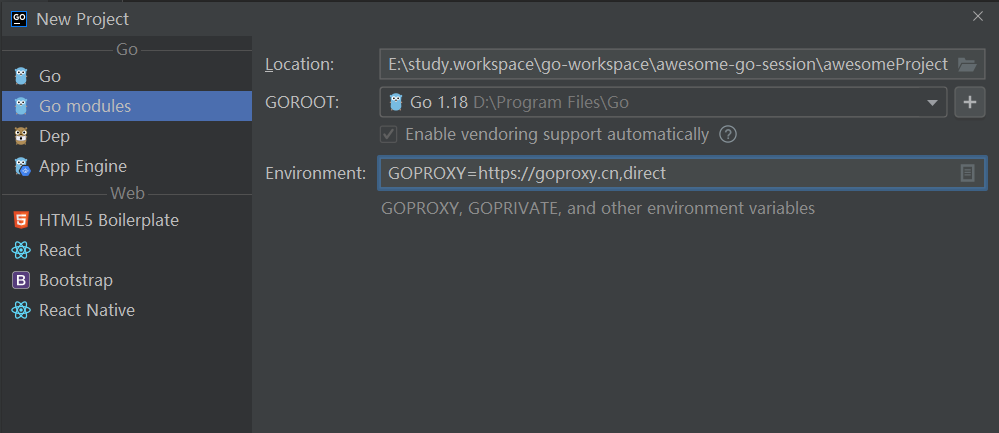Click the Go modules gopher icon
Screen dimensions: 999x433
[21, 106]
